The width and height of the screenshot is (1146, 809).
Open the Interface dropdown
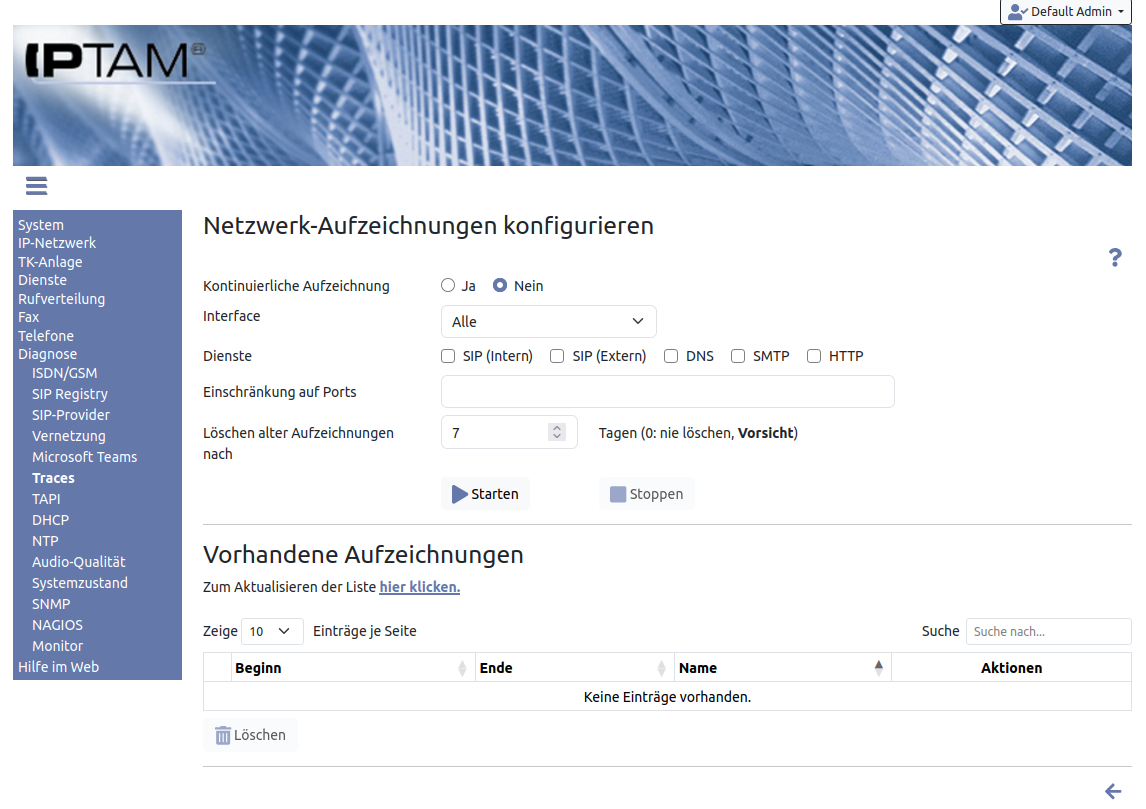[x=548, y=322]
